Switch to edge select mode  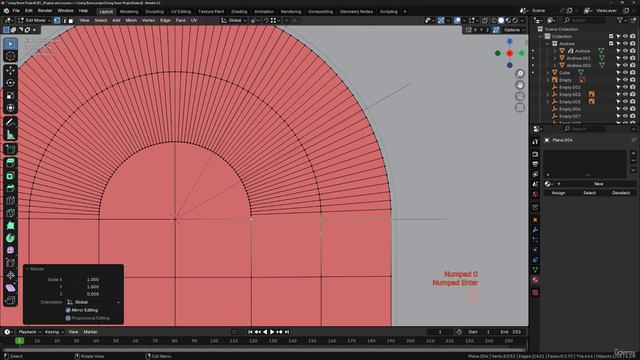64,20
